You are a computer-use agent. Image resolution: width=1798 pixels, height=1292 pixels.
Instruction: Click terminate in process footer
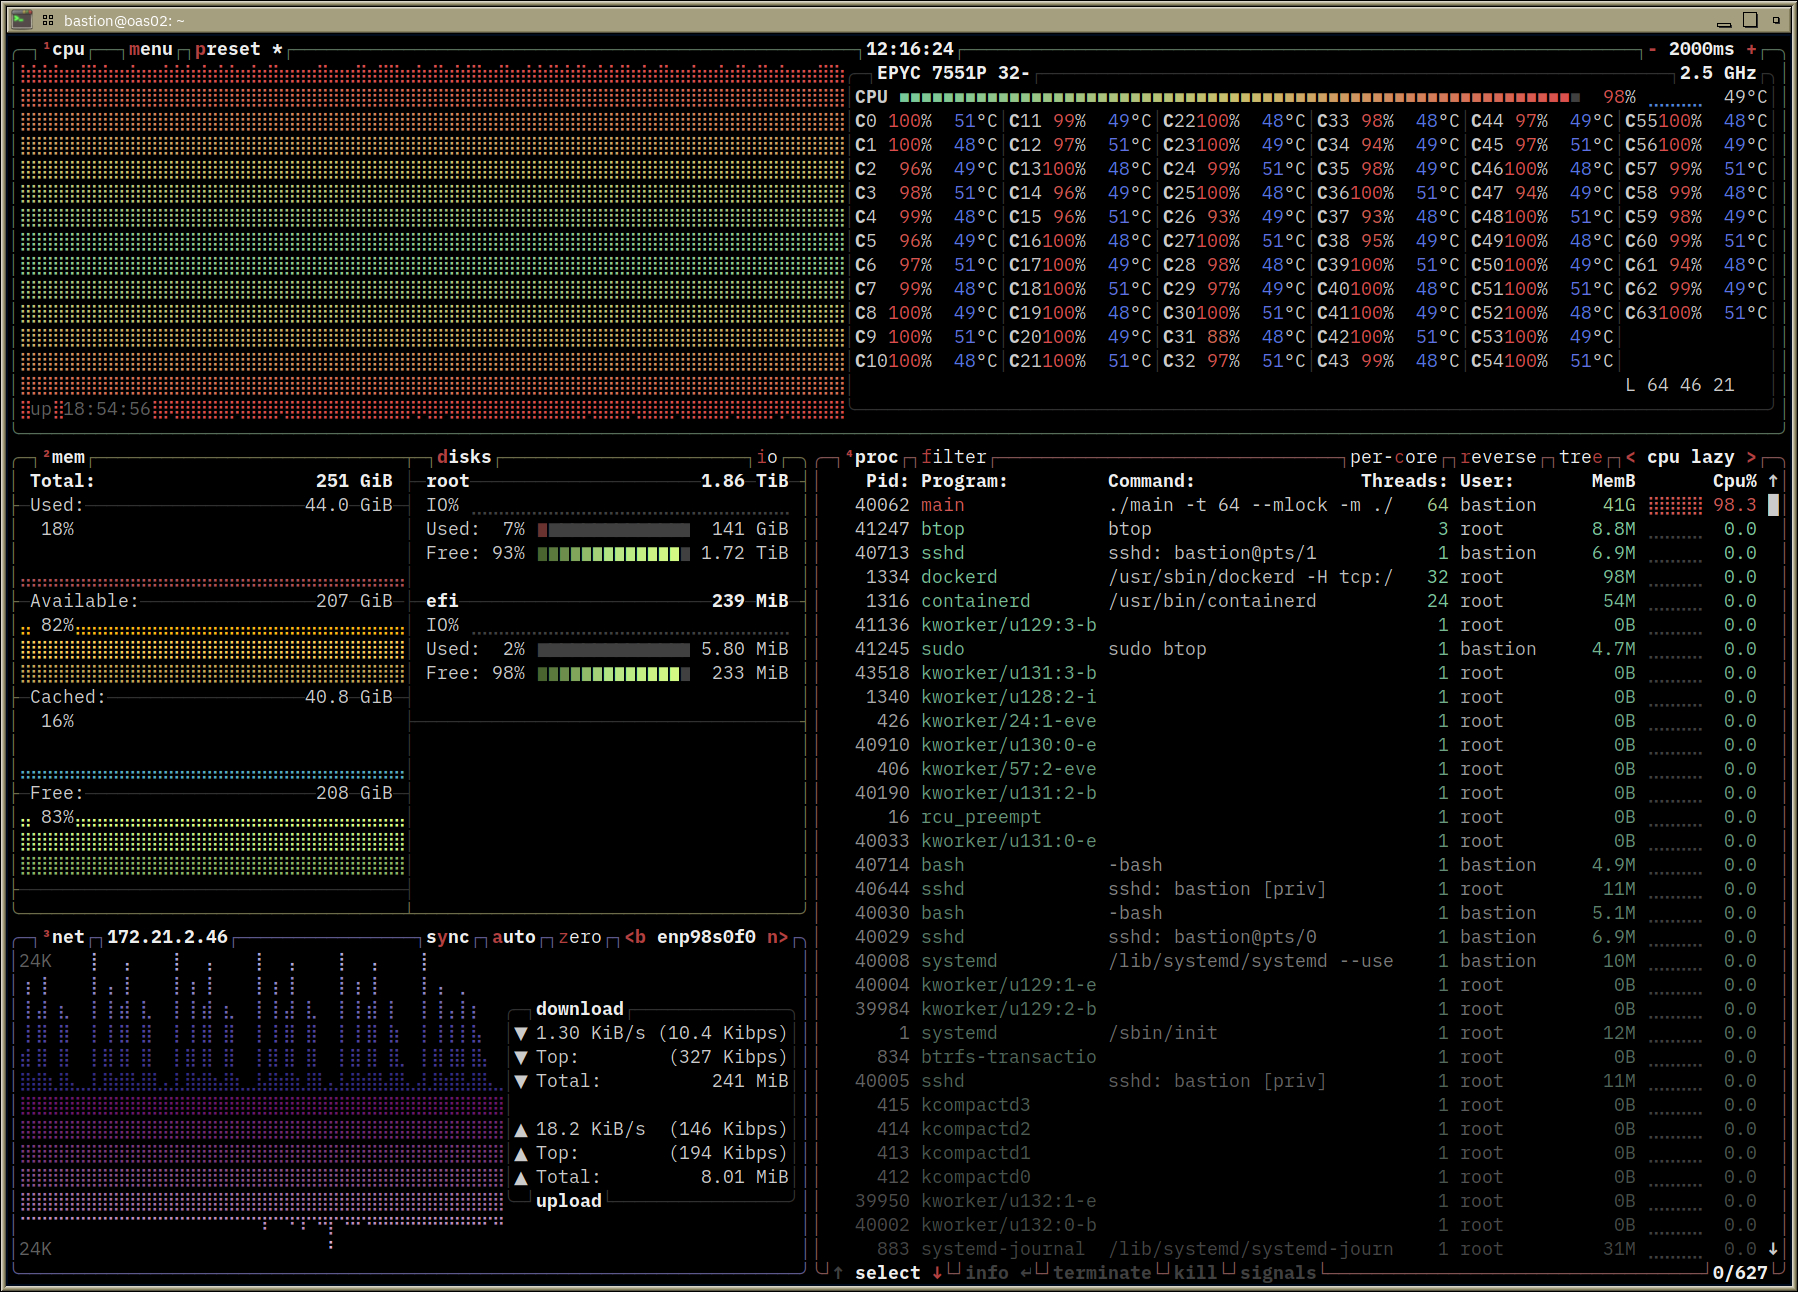pyautogui.click(x=1102, y=1273)
